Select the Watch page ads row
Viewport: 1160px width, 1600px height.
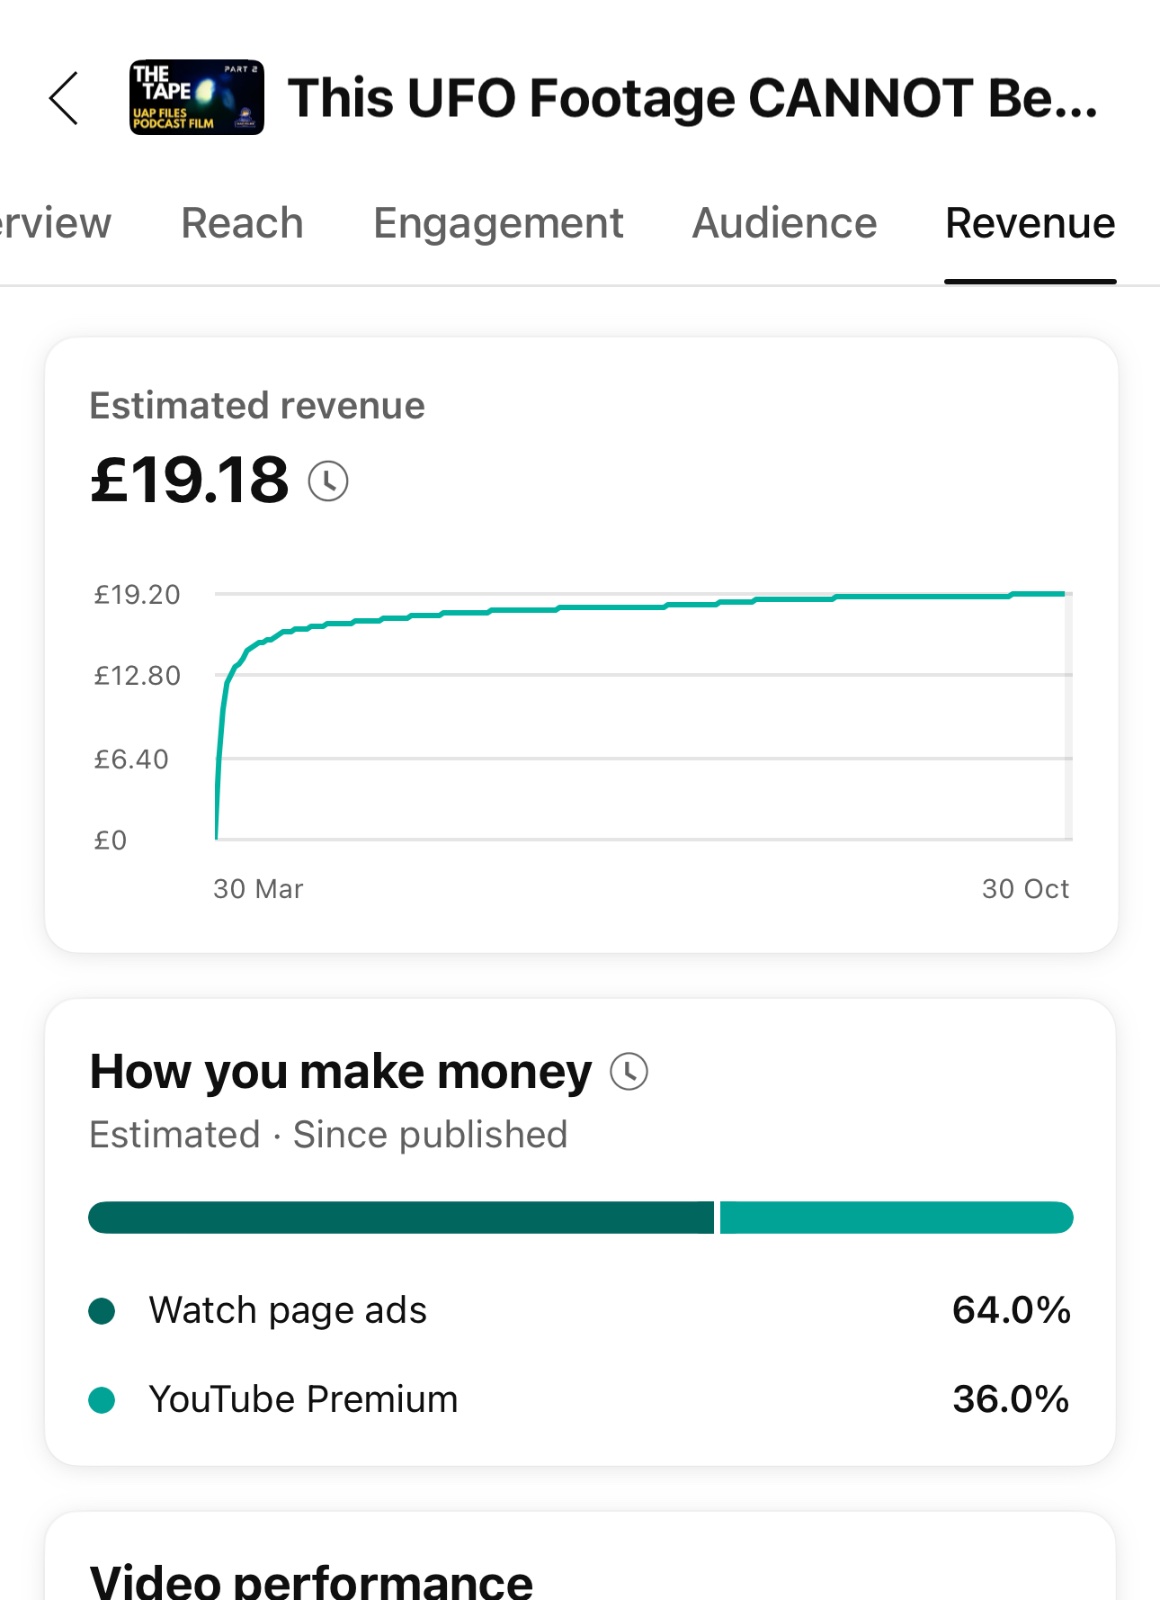[580, 1310]
